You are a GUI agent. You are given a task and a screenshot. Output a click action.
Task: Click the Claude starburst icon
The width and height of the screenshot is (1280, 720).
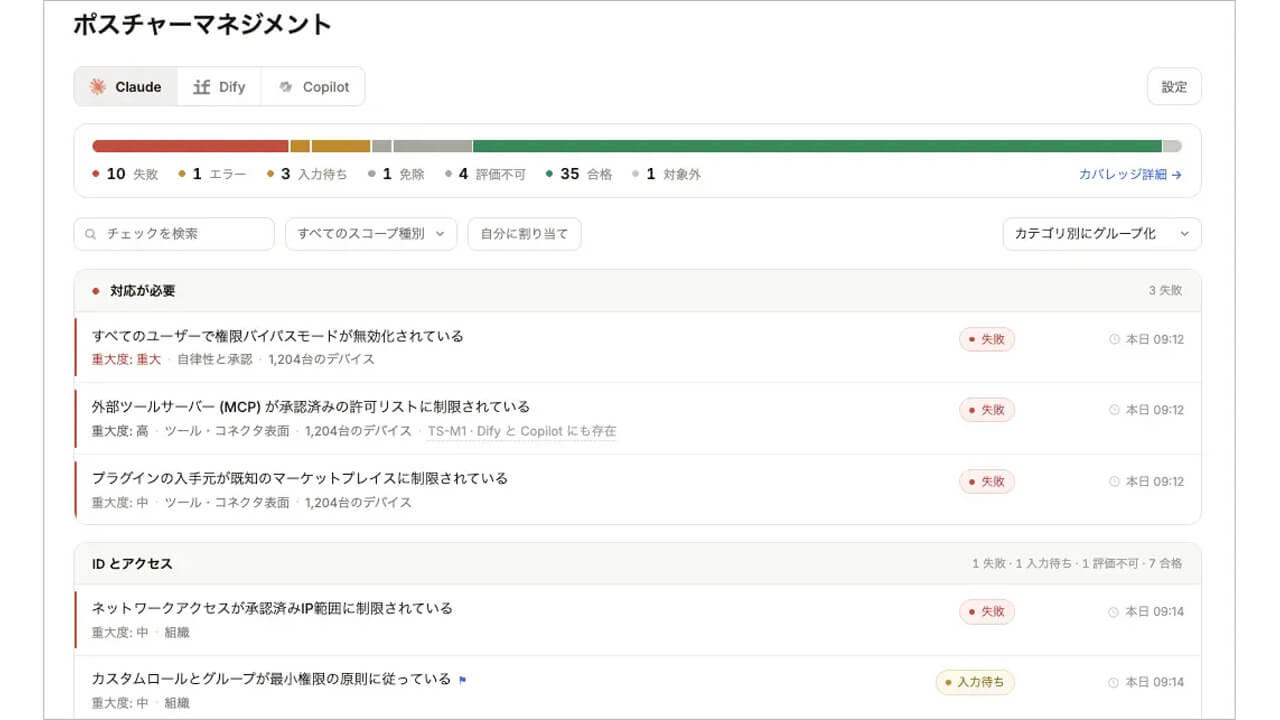click(x=98, y=87)
